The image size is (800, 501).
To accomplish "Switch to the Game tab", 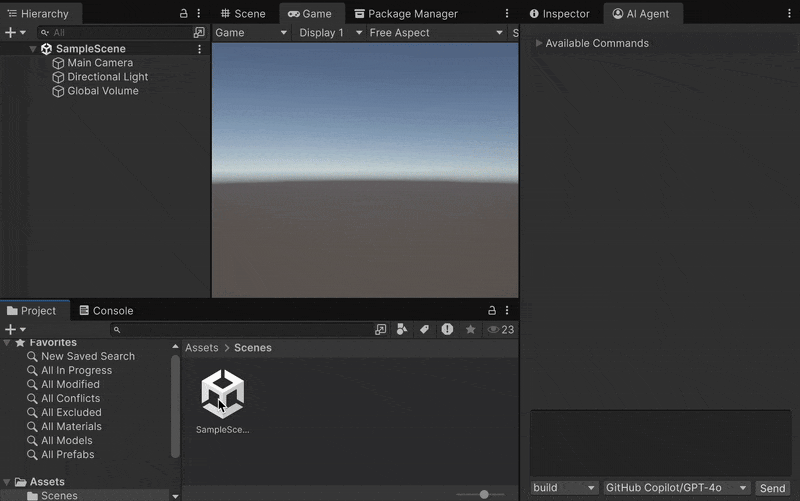I will (310, 14).
